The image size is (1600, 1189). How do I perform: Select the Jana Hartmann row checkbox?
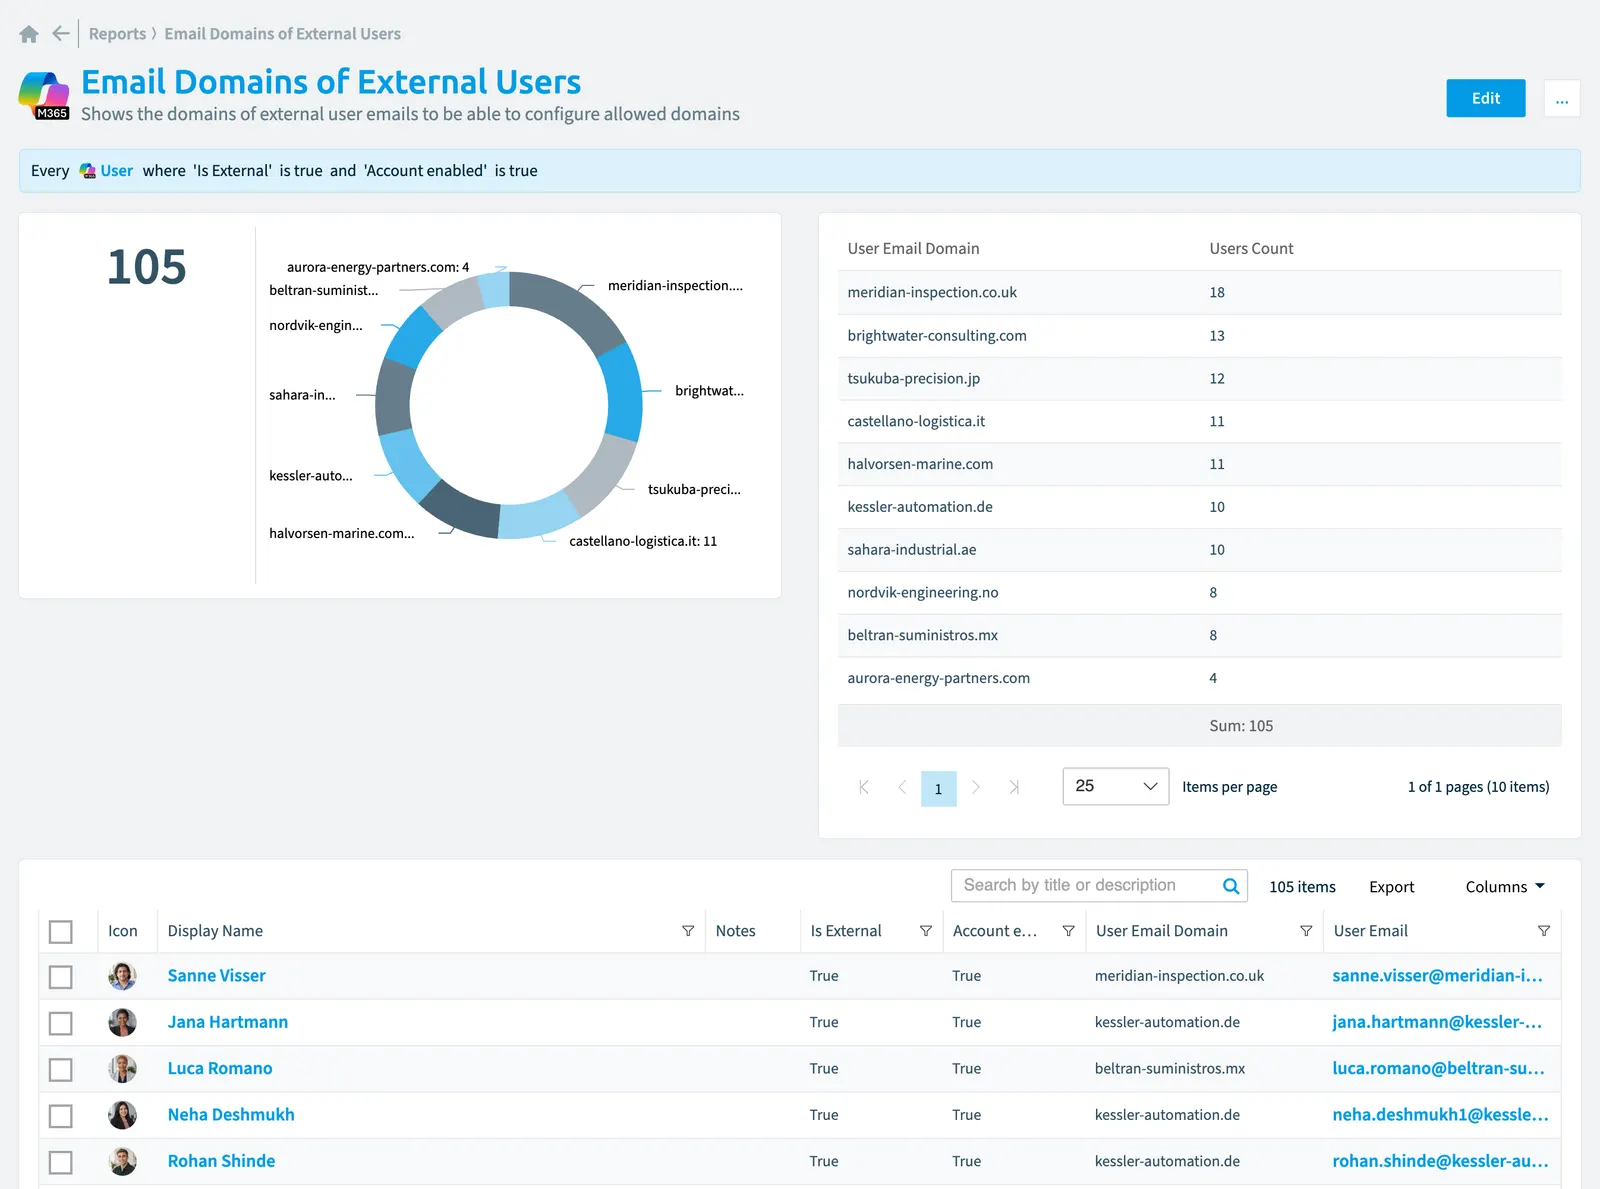click(x=61, y=1023)
